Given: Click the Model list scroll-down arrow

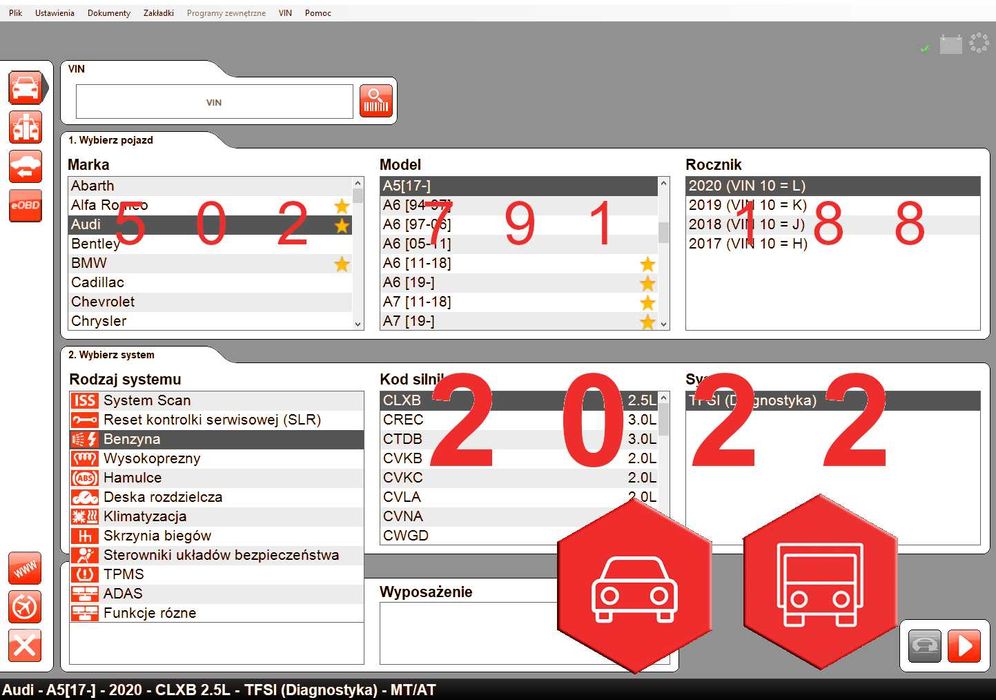Looking at the screenshot, I should pyautogui.click(x=664, y=324).
